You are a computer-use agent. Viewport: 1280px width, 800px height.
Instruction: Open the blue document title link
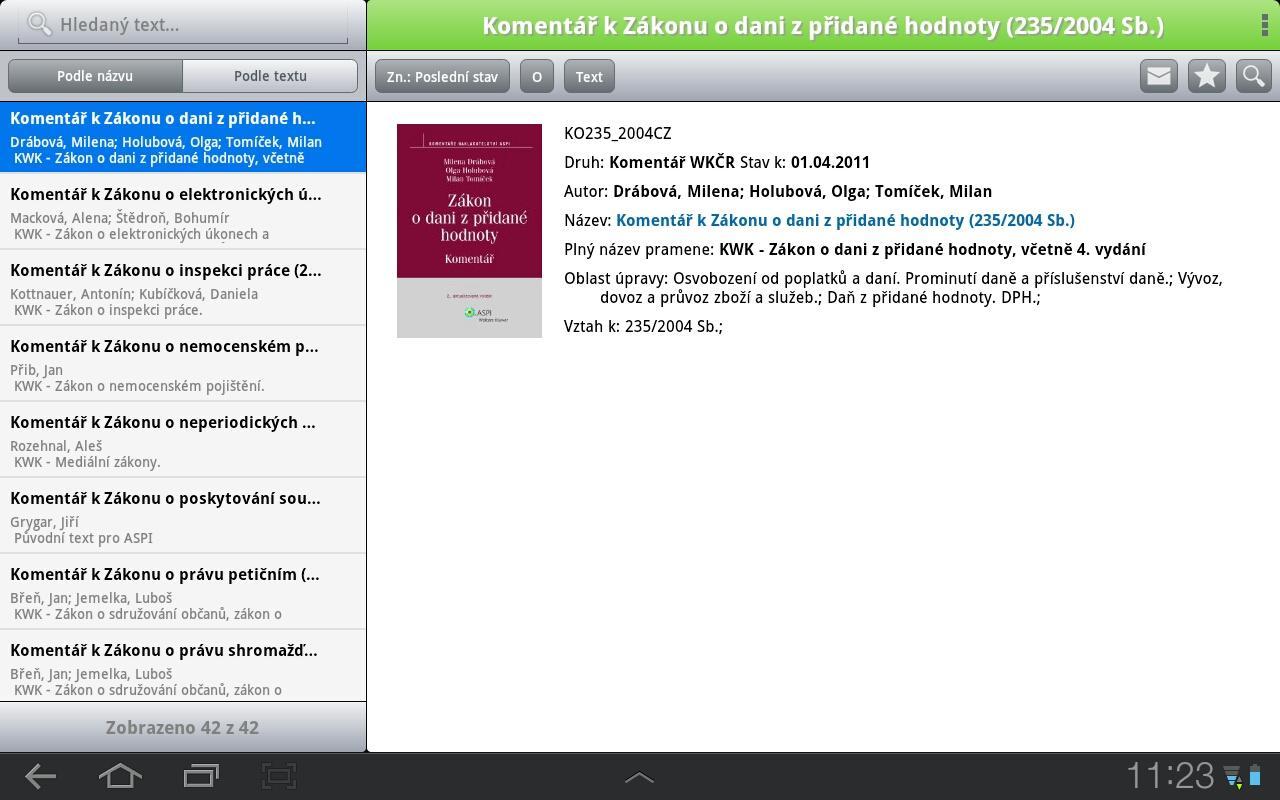(x=845, y=219)
